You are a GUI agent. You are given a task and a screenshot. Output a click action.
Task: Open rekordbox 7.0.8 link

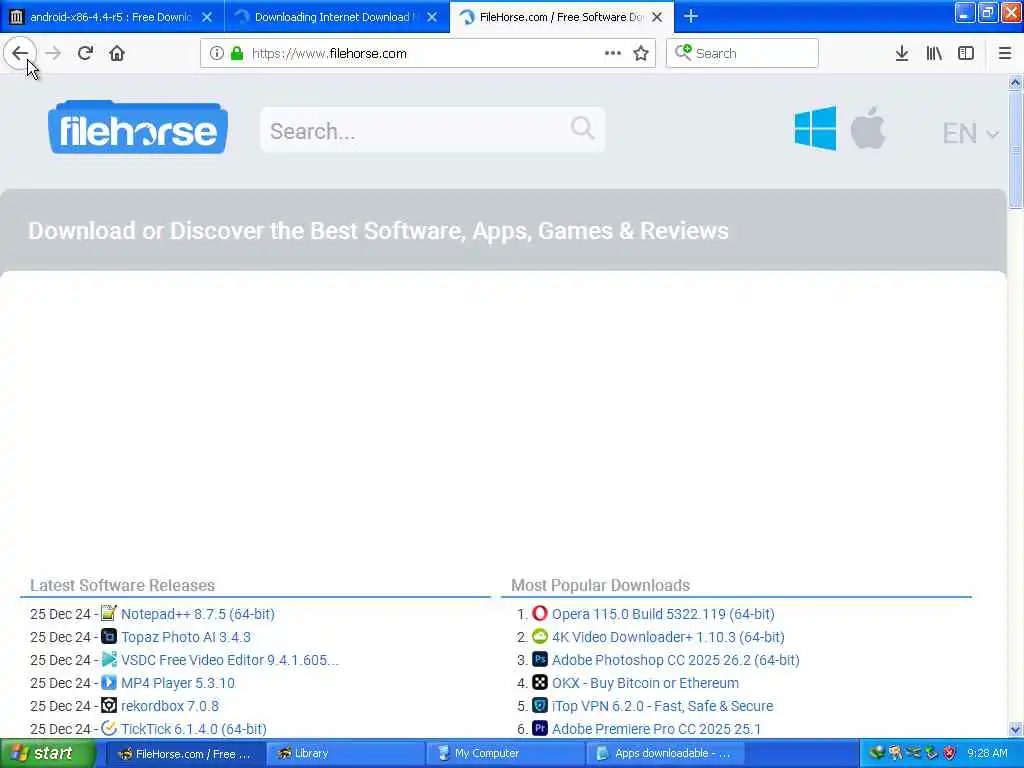click(170, 706)
